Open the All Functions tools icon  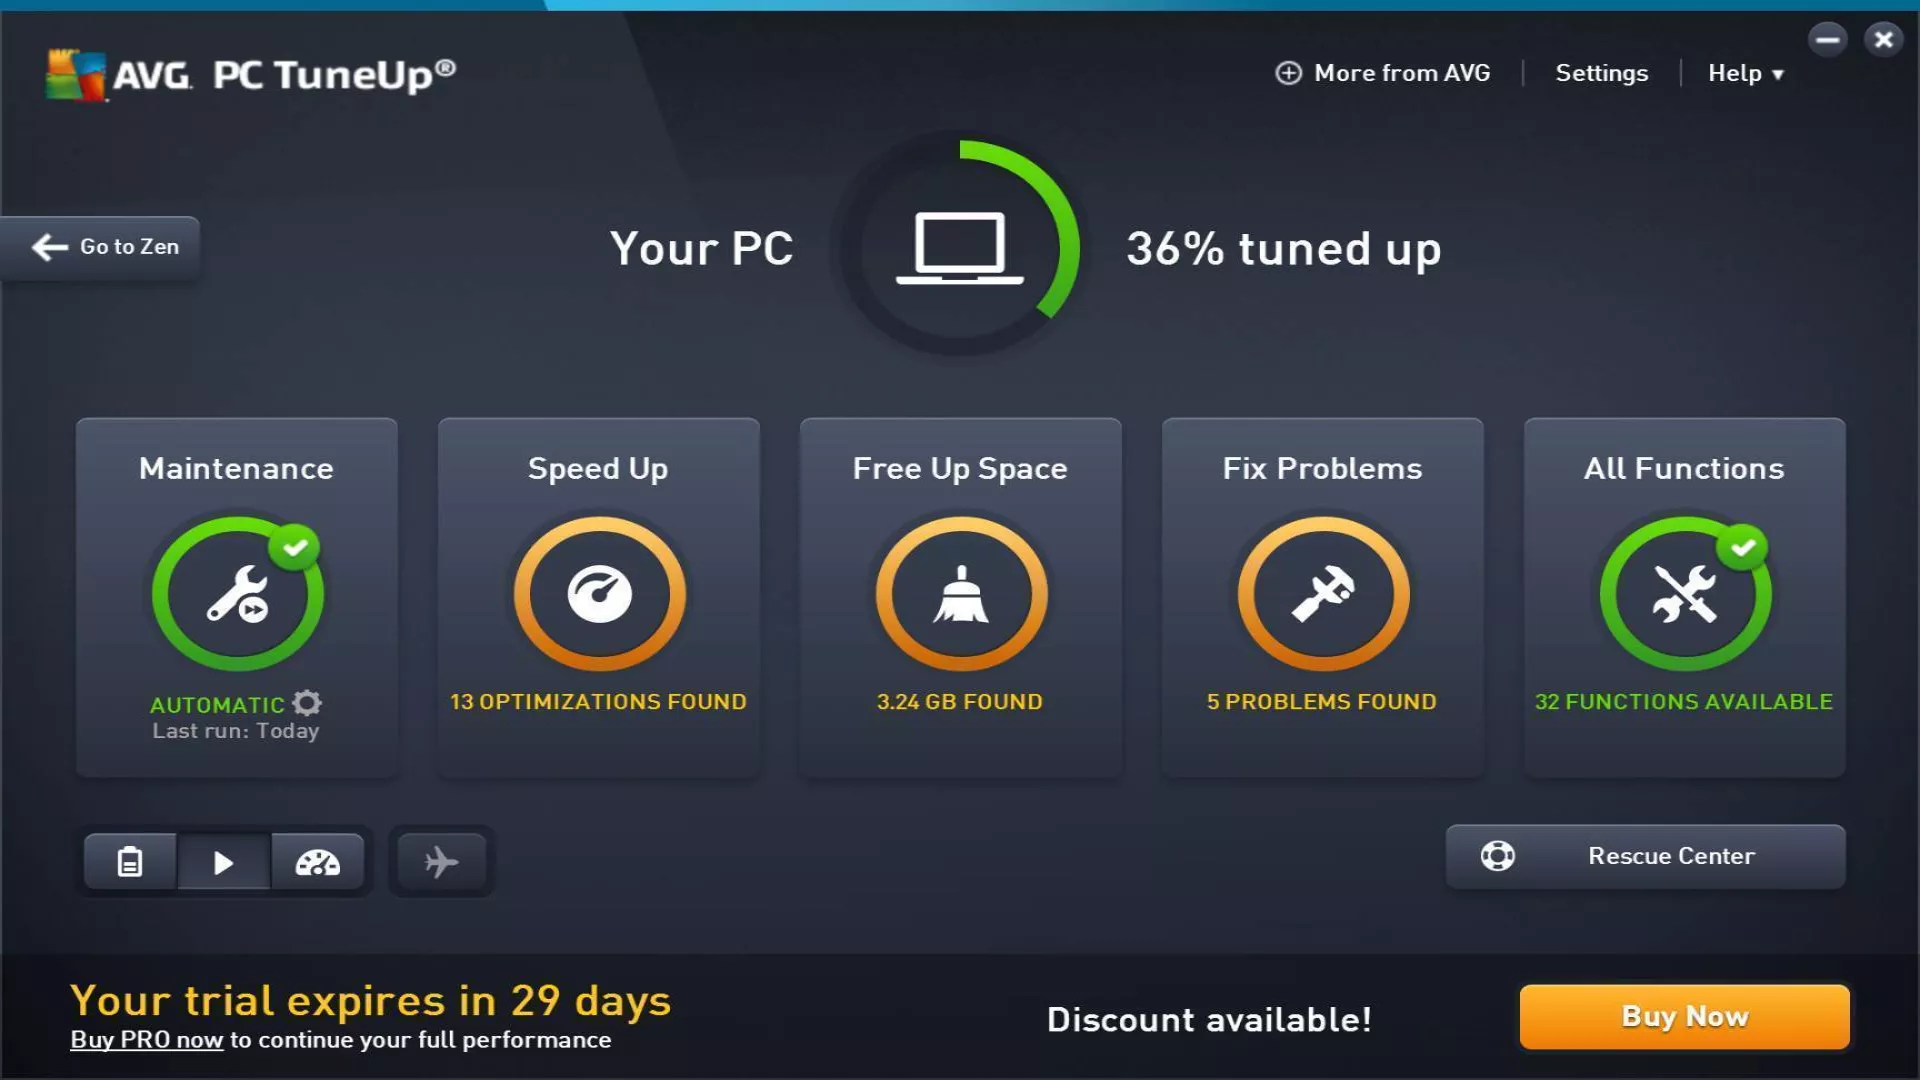click(1685, 594)
